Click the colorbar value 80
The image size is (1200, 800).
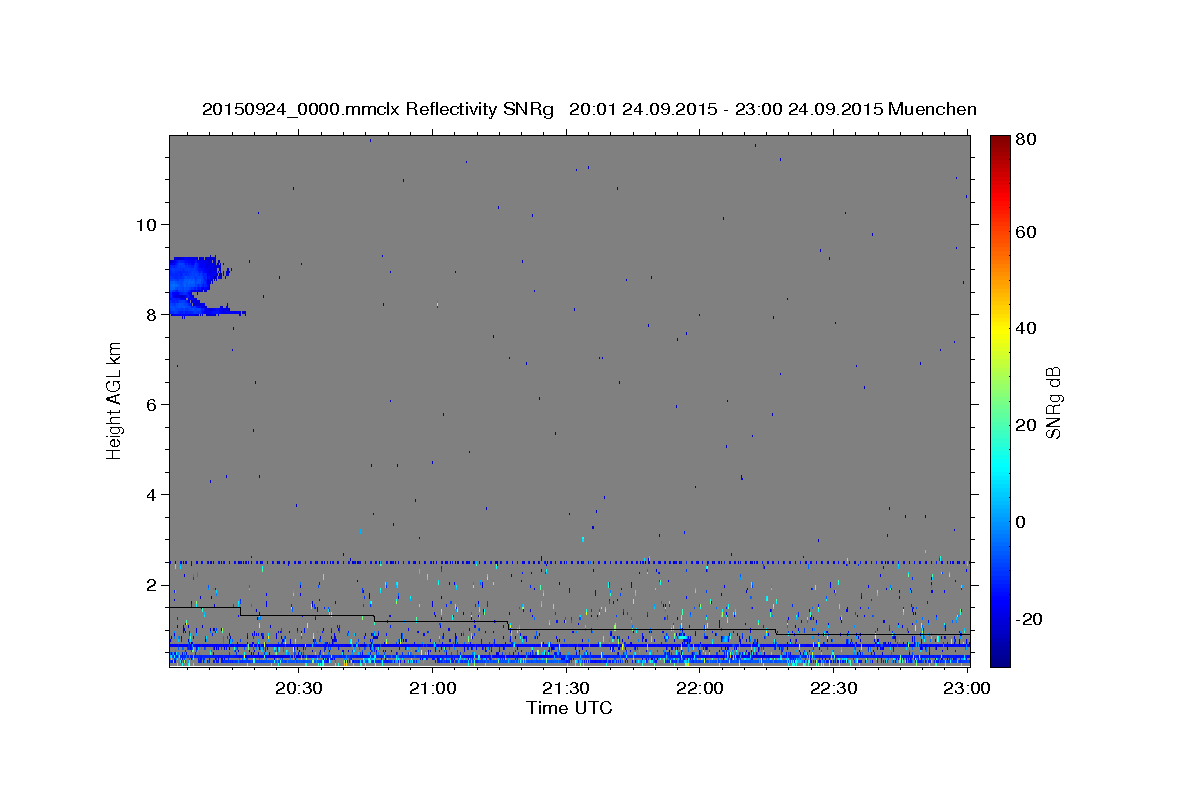1028,140
